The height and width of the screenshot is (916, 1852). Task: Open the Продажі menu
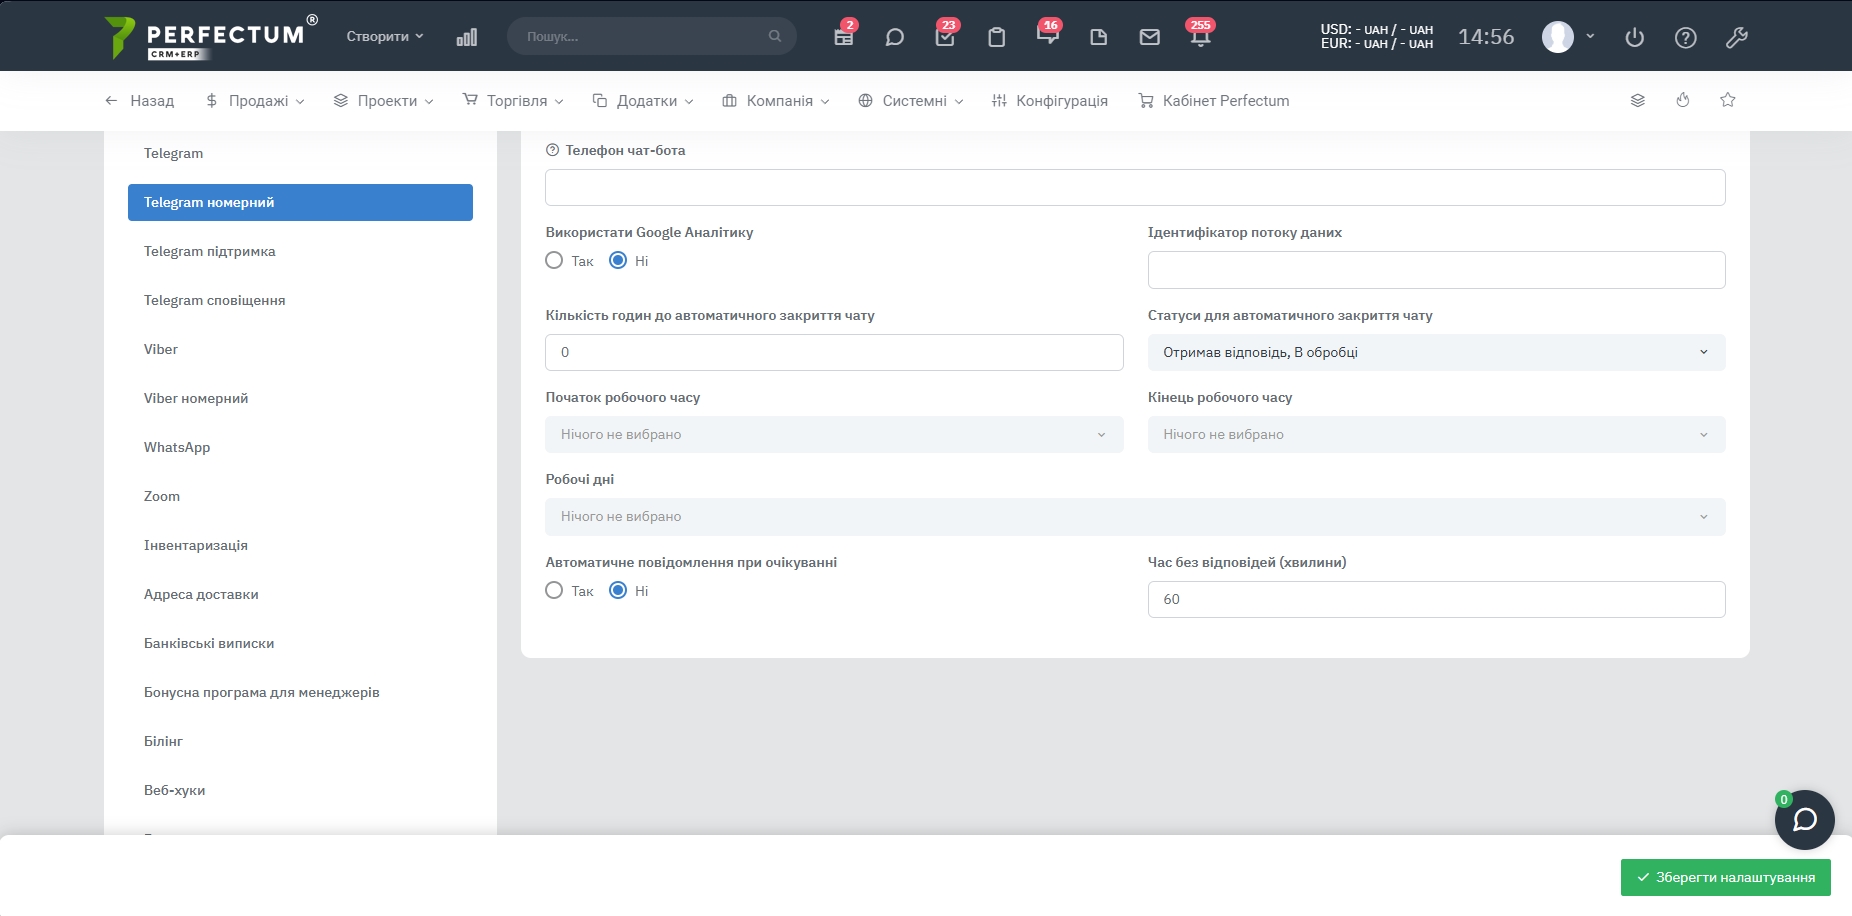pos(255,101)
